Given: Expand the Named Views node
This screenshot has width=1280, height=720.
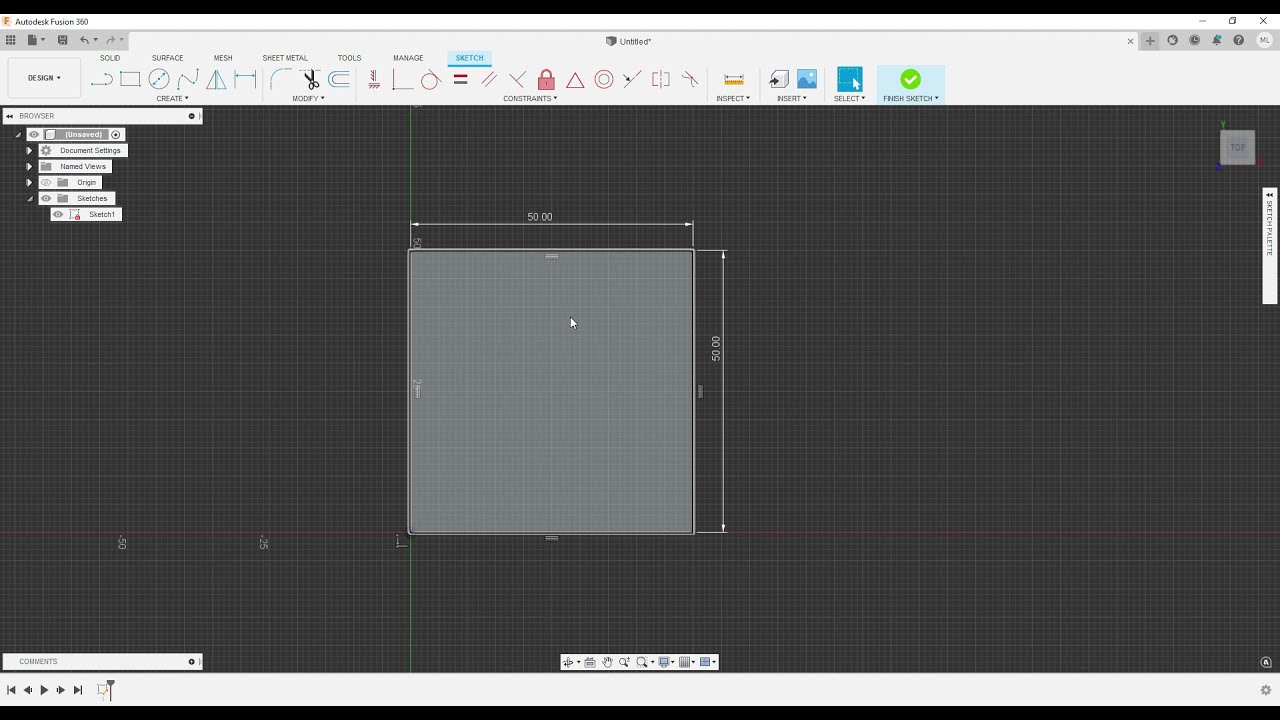Looking at the screenshot, I should 29,166.
